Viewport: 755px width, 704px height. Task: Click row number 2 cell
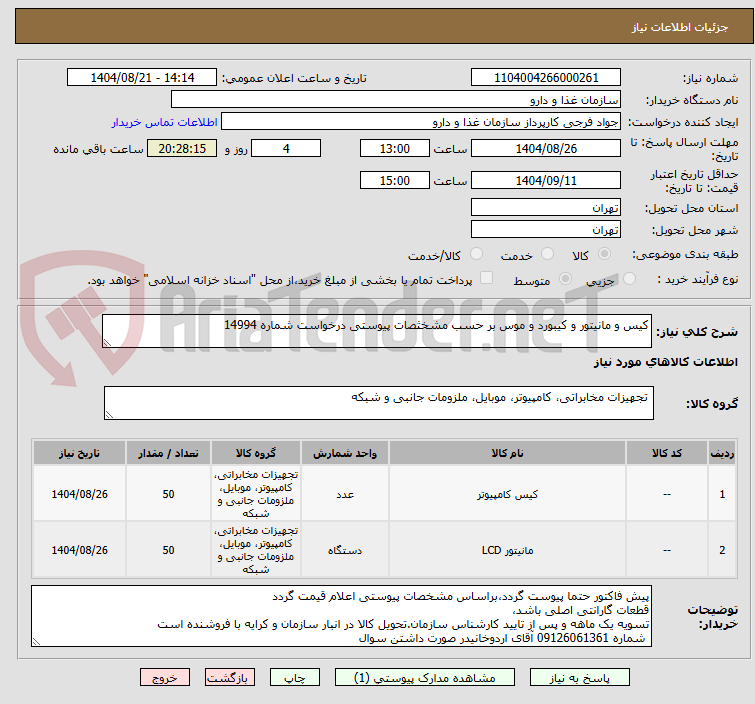[722, 550]
